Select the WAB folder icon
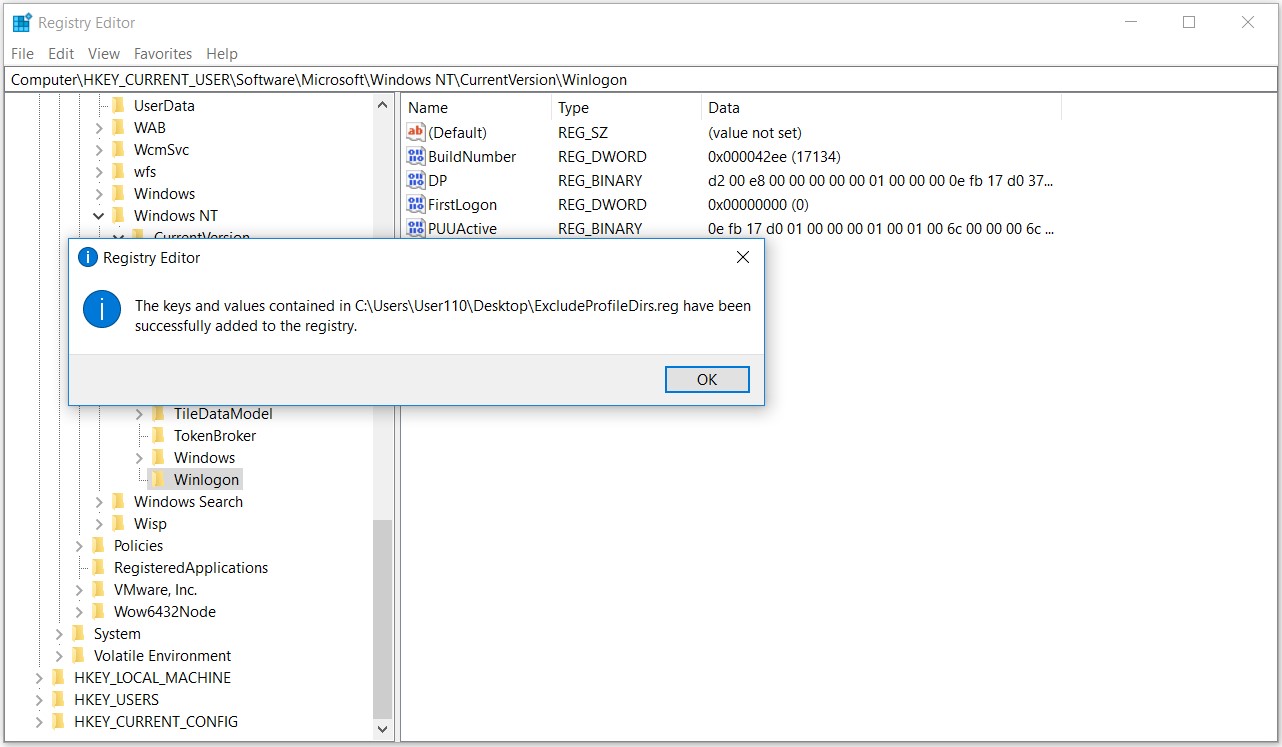 pos(119,127)
